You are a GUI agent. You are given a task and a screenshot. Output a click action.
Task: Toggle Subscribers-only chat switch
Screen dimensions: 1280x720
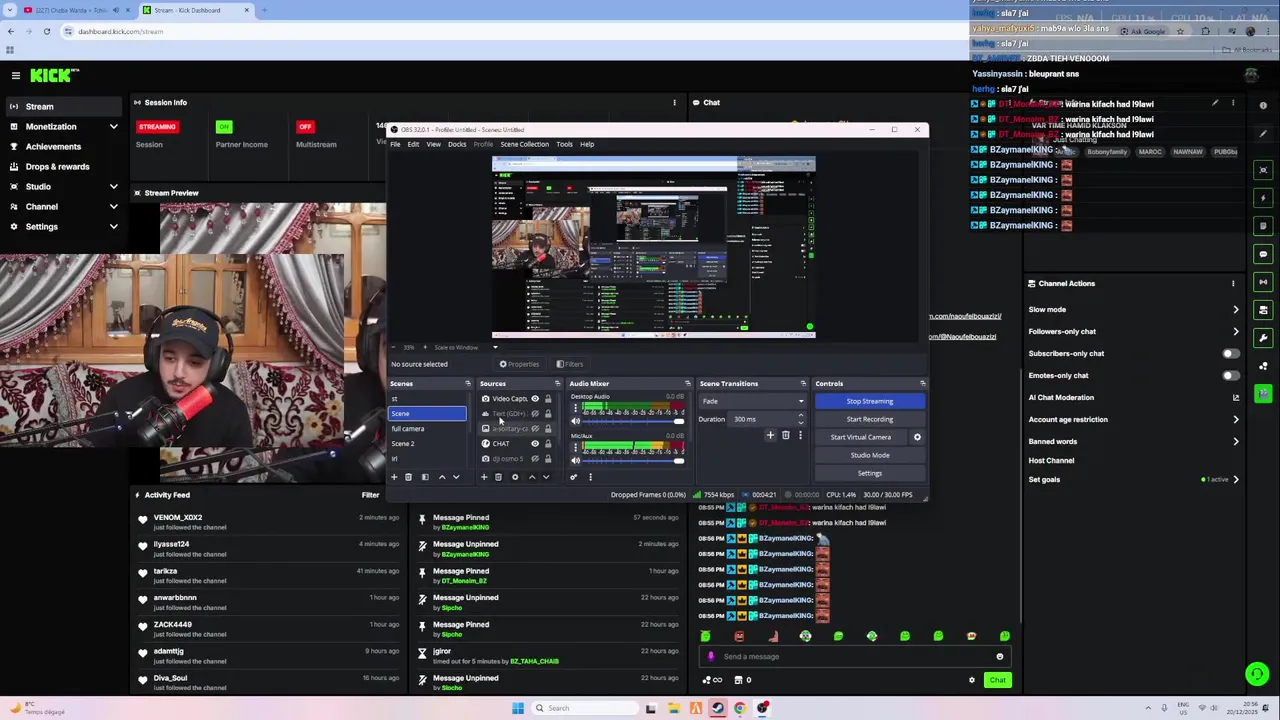click(1231, 353)
